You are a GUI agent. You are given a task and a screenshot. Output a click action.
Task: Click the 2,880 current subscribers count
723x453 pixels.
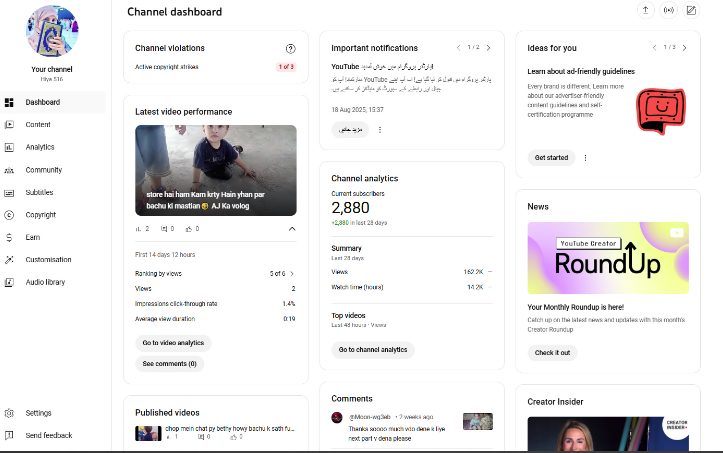point(350,208)
